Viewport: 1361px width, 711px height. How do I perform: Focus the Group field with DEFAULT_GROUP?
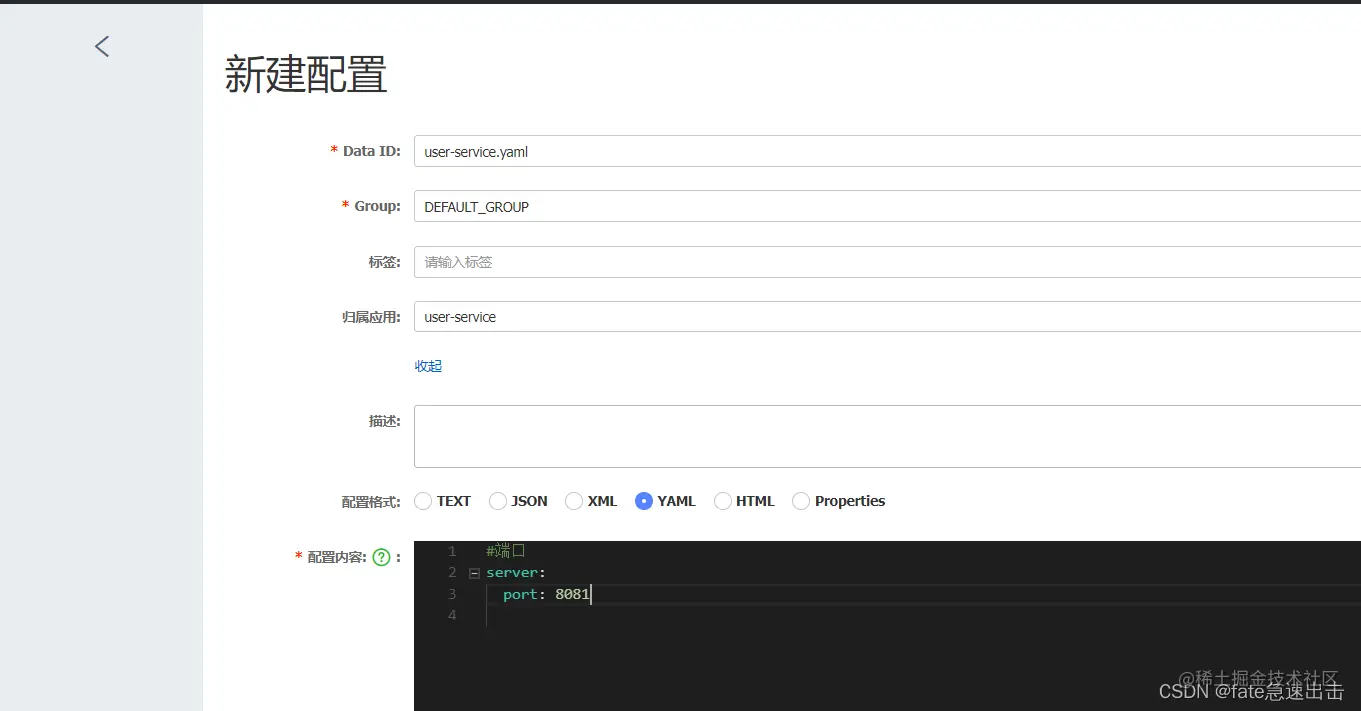[887, 206]
